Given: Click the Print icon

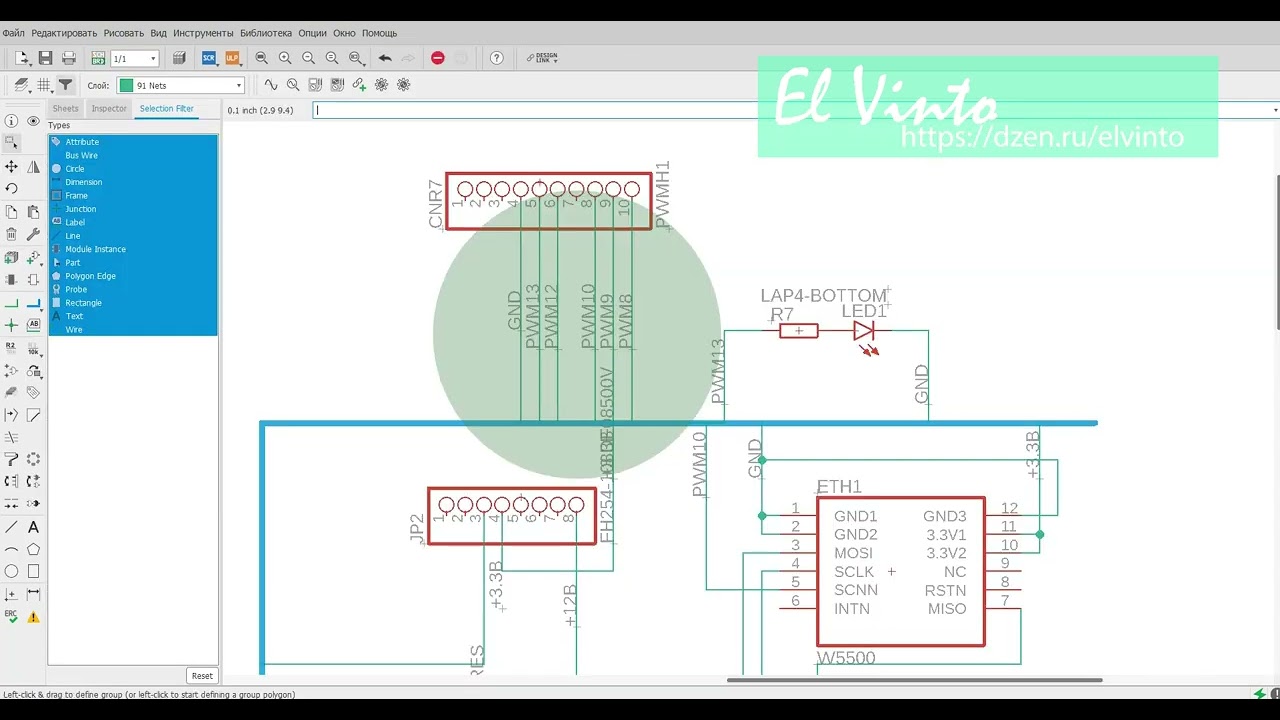Looking at the screenshot, I should (x=69, y=58).
